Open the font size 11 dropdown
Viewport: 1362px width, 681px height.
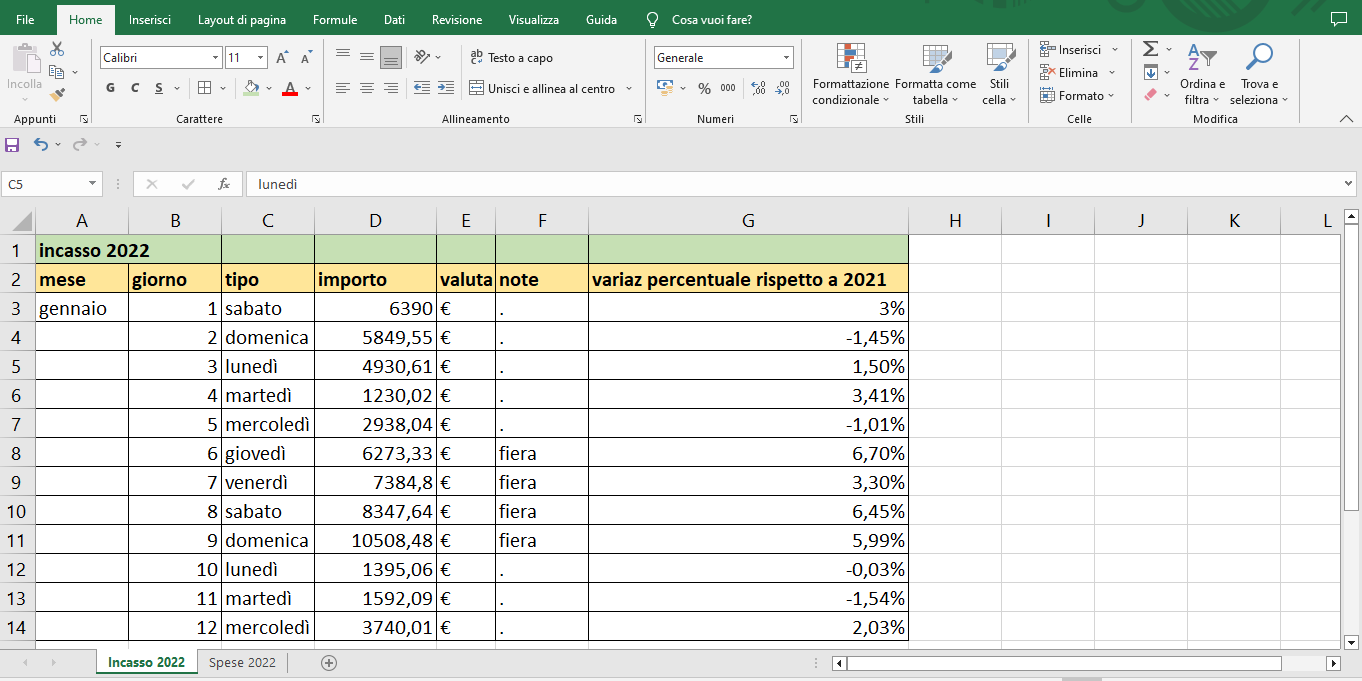point(260,58)
